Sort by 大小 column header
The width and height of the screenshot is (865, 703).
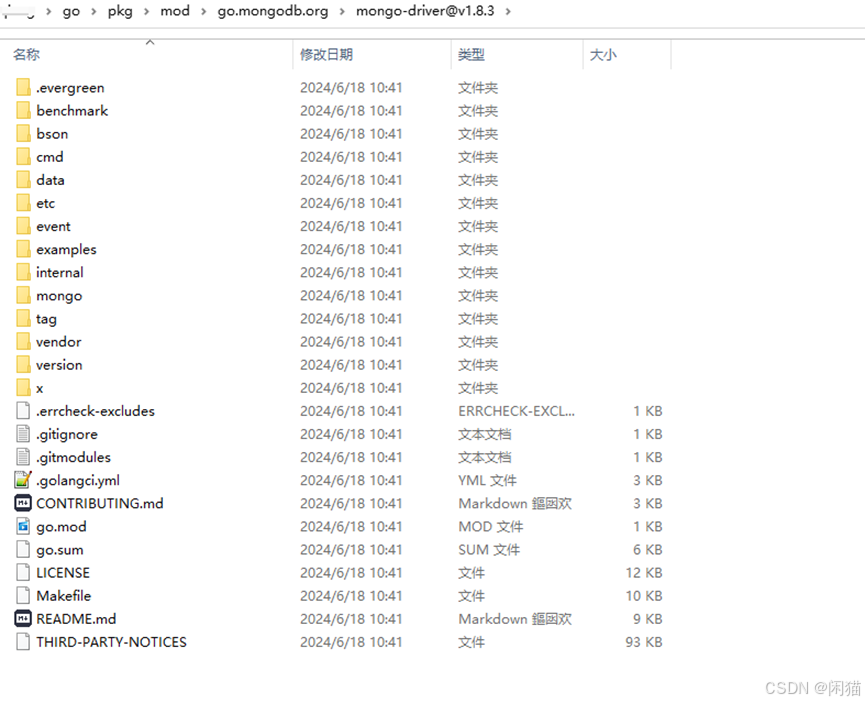tap(603, 55)
